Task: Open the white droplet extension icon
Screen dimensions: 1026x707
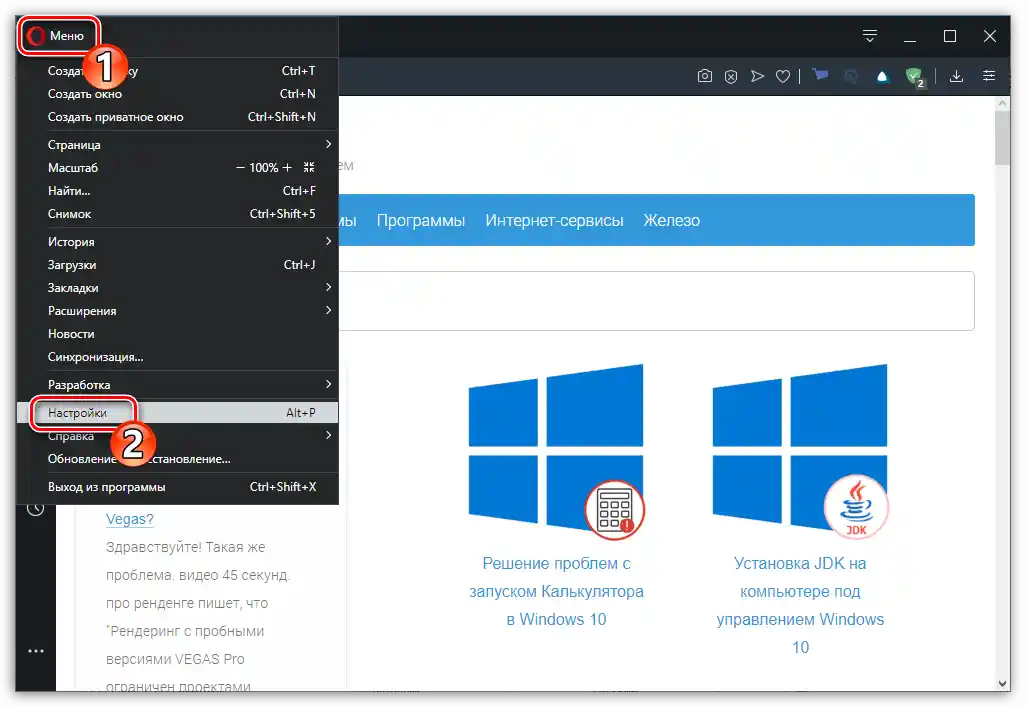Action: (882, 77)
